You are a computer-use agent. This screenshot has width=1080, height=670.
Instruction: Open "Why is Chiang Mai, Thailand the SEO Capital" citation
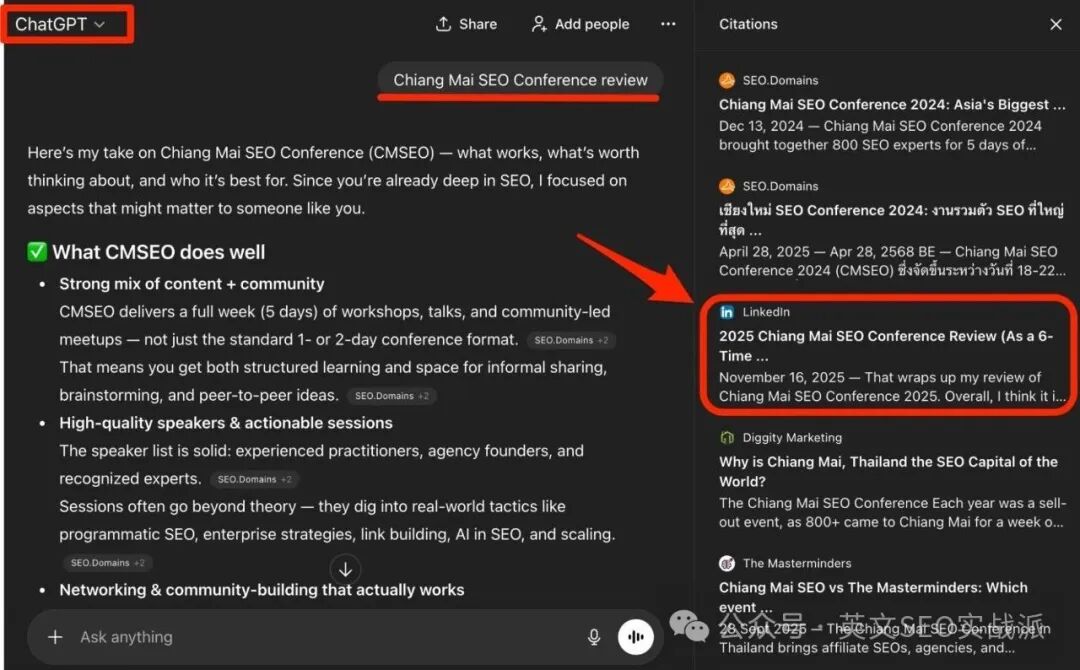tap(889, 471)
